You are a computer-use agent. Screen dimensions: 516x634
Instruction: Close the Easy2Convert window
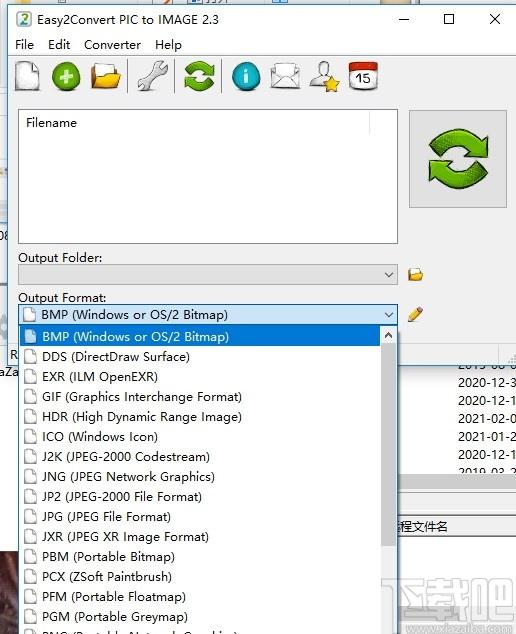pyautogui.click(x=495, y=19)
